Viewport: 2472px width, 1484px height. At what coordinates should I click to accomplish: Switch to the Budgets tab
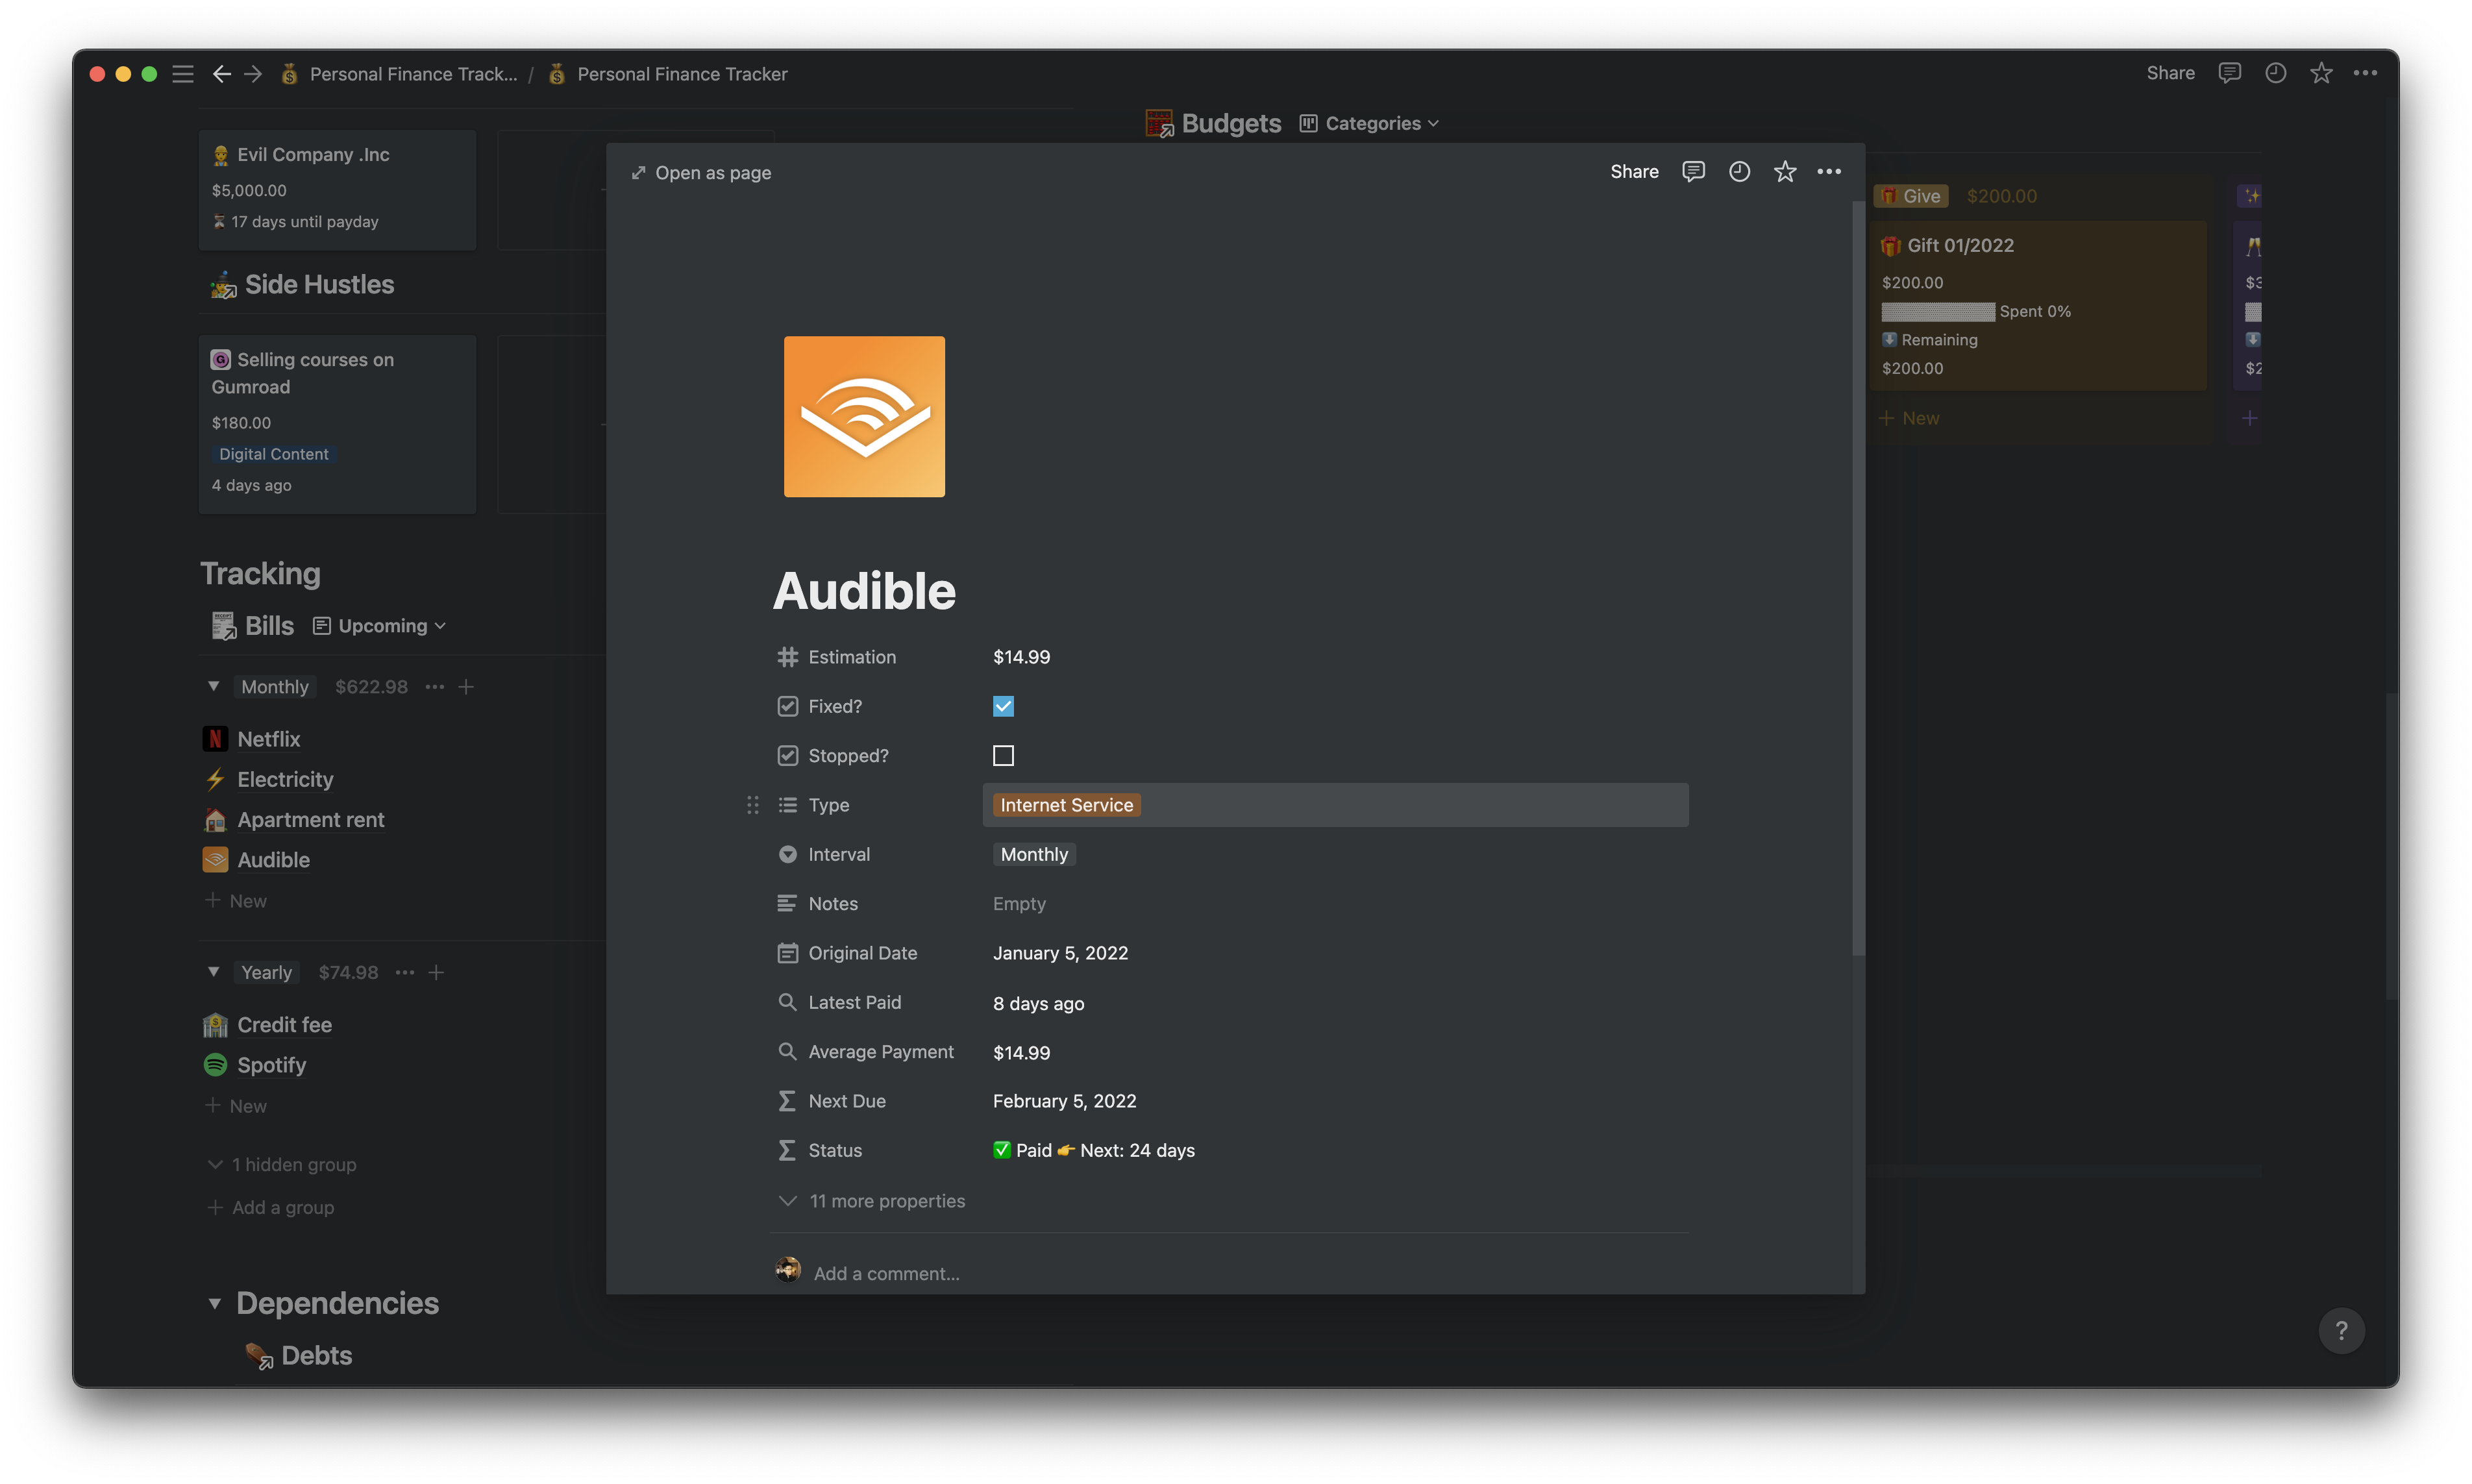point(1230,122)
